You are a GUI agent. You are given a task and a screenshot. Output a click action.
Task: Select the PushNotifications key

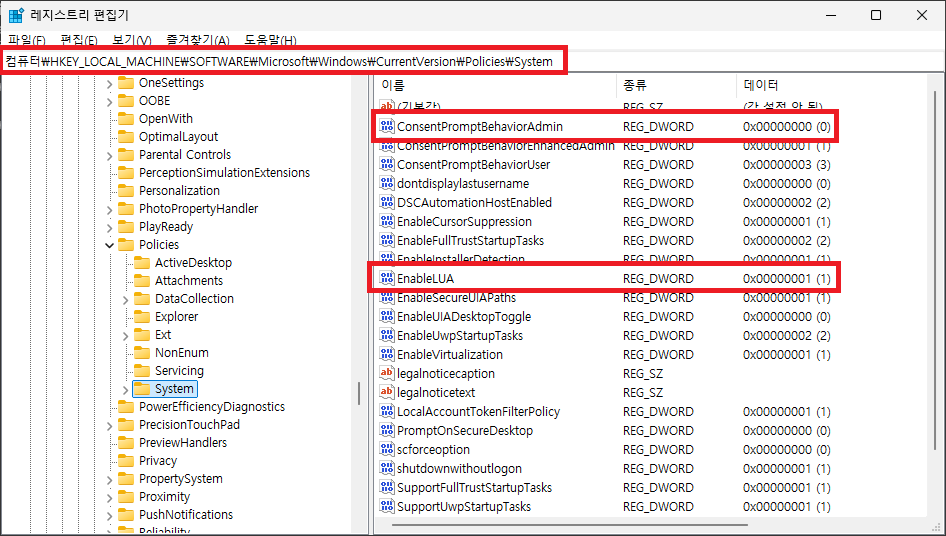point(186,515)
